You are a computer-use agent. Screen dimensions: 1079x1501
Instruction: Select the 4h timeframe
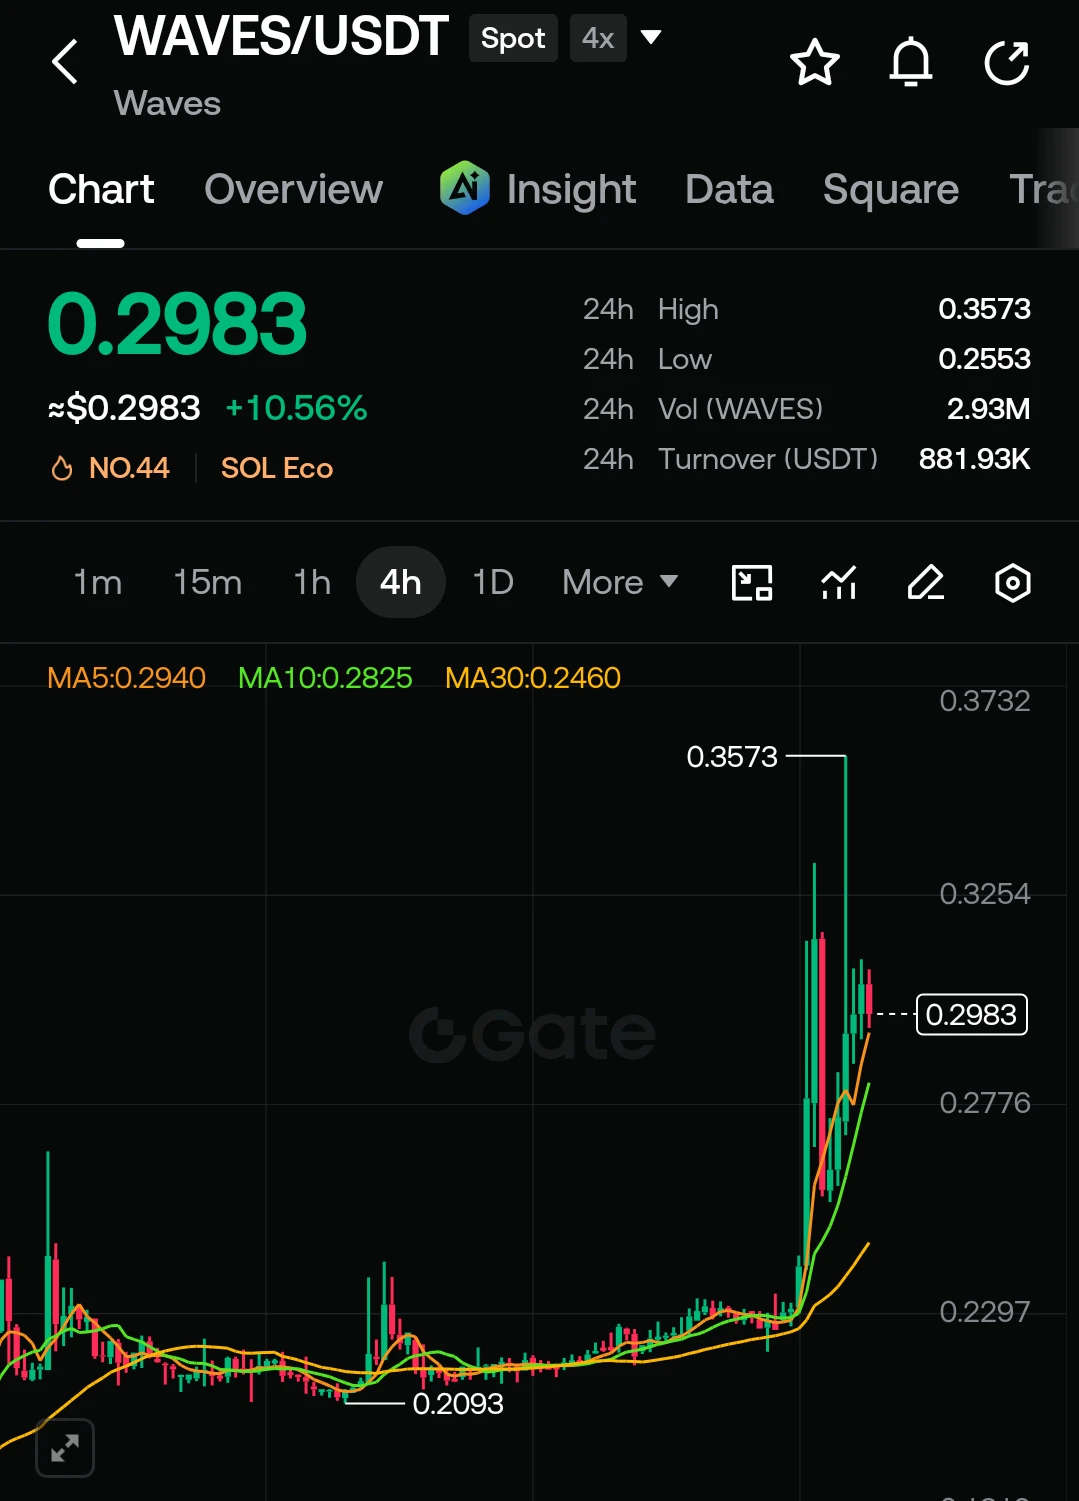coord(400,582)
